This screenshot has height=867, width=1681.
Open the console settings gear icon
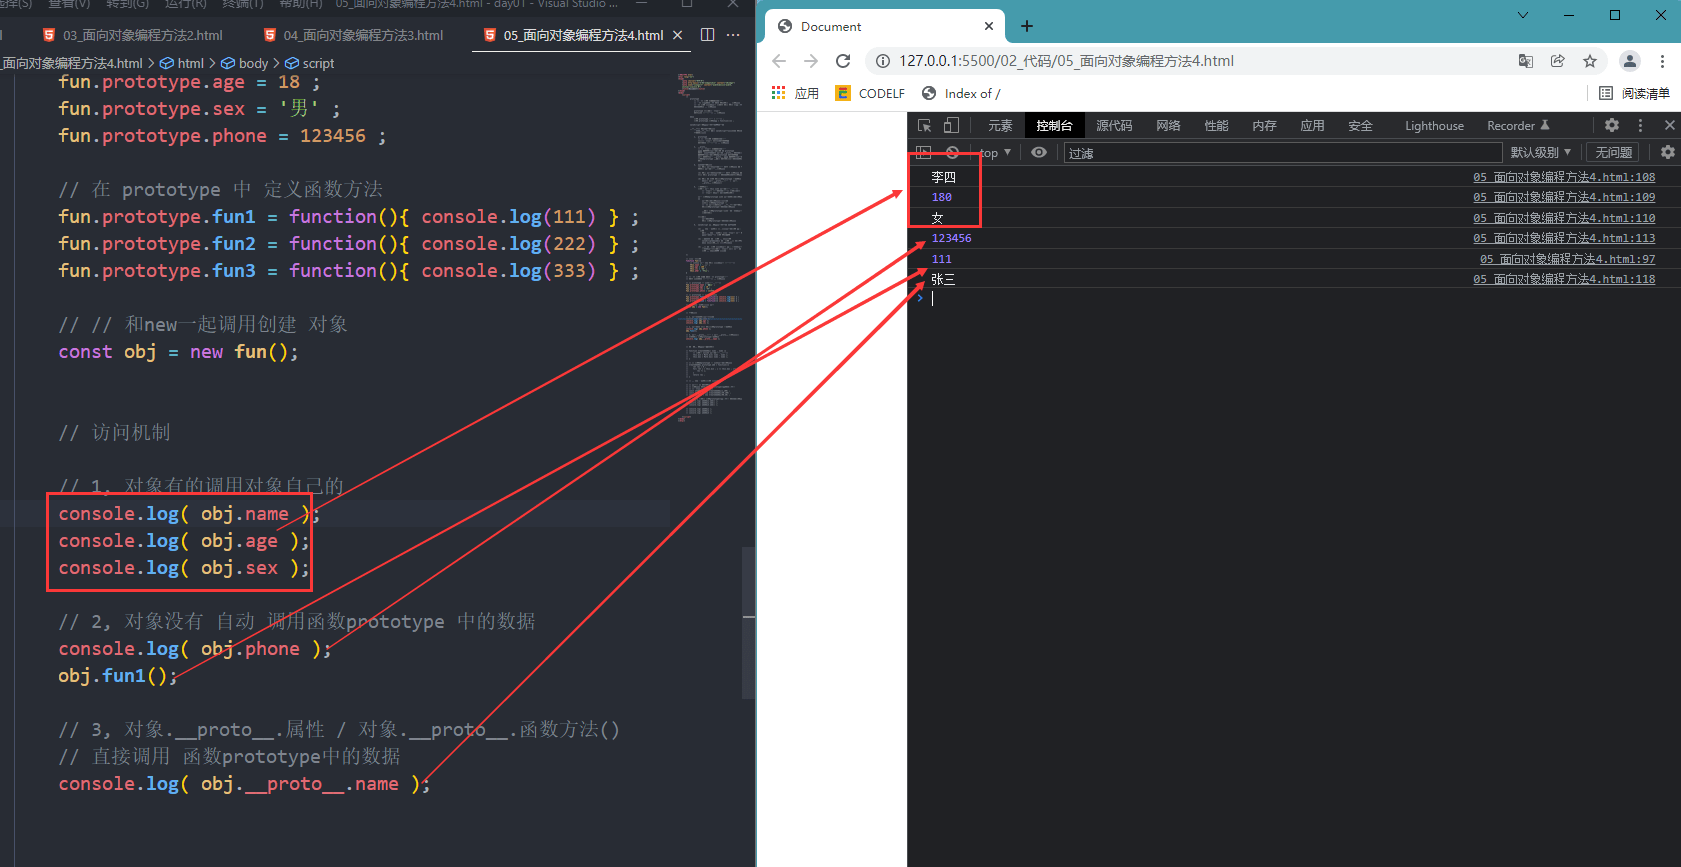pos(1667,152)
